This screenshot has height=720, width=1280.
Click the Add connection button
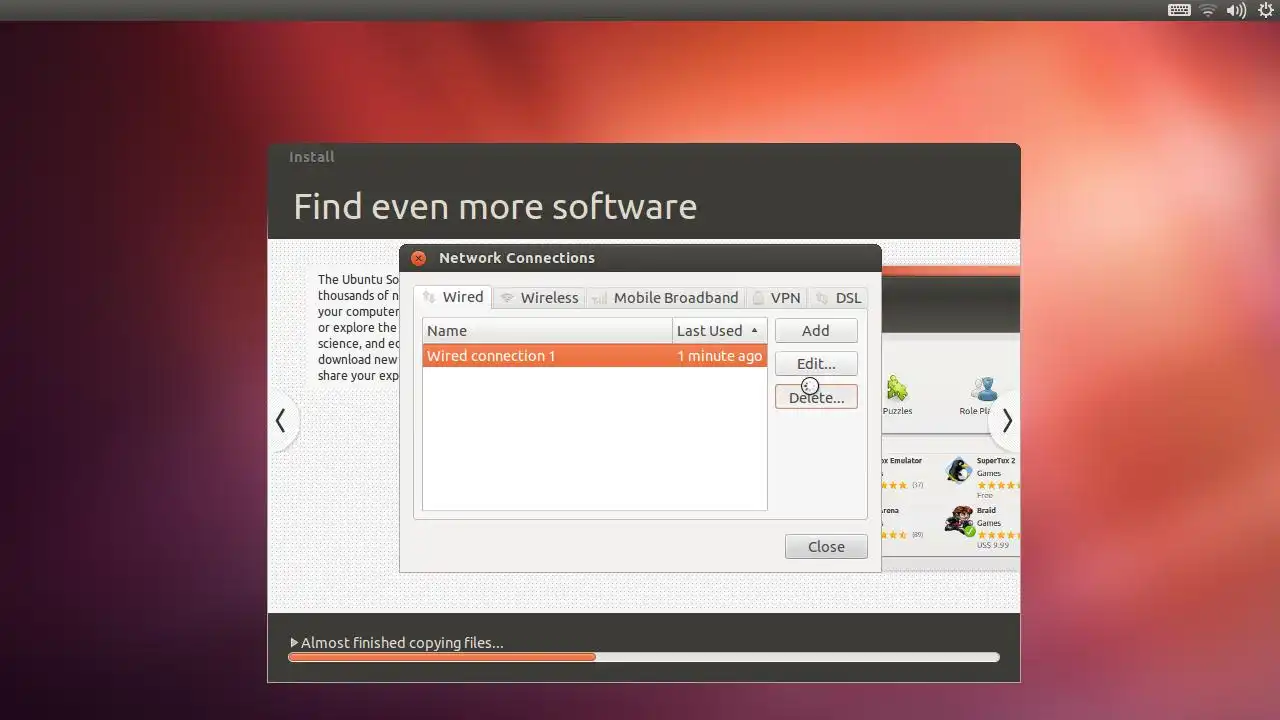click(x=816, y=330)
